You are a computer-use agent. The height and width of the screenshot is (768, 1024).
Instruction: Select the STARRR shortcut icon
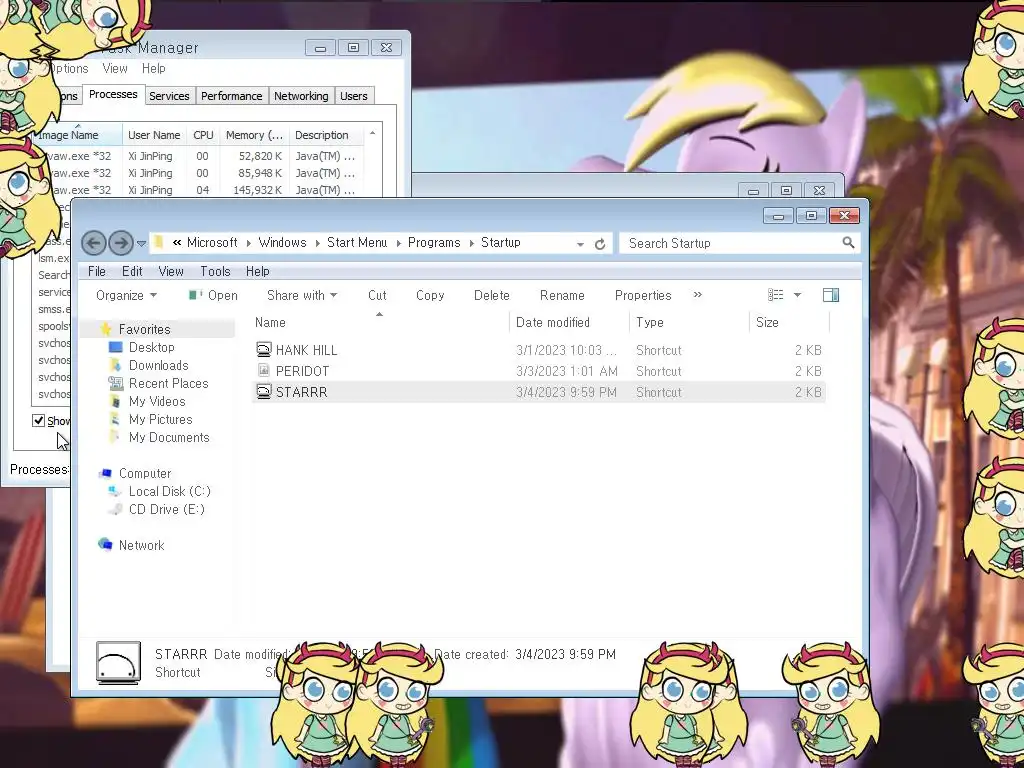[x=263, y=392]
